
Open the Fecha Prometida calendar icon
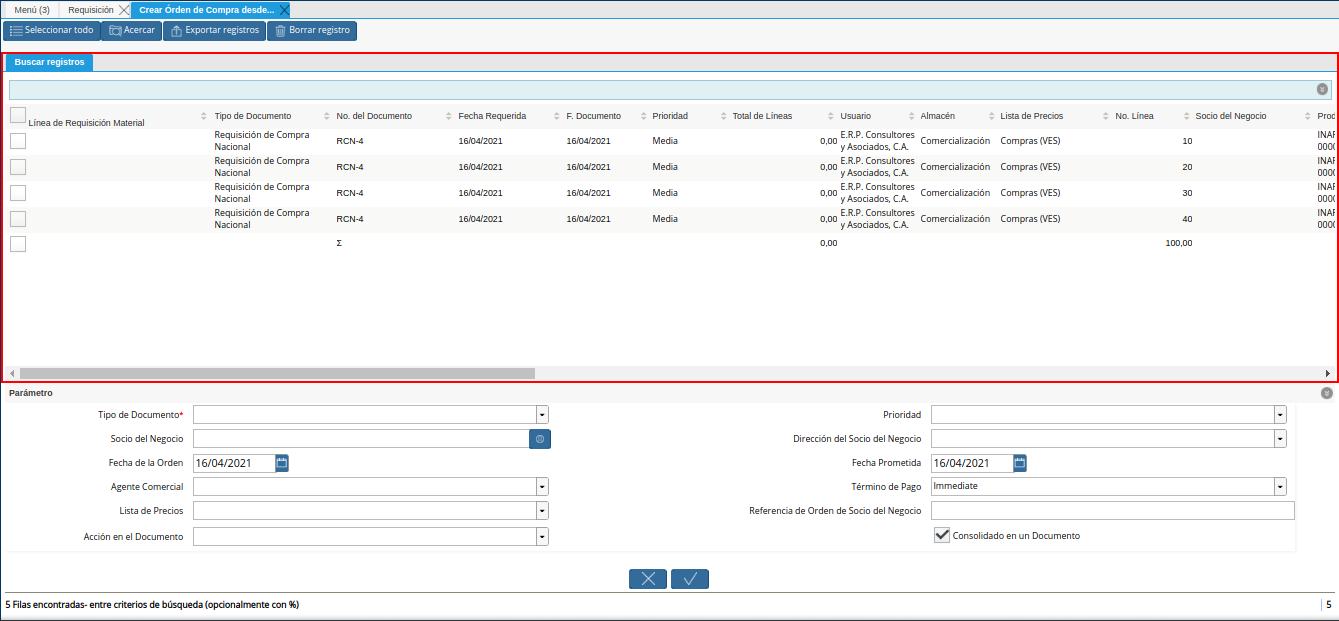[x=1020, y=463]
